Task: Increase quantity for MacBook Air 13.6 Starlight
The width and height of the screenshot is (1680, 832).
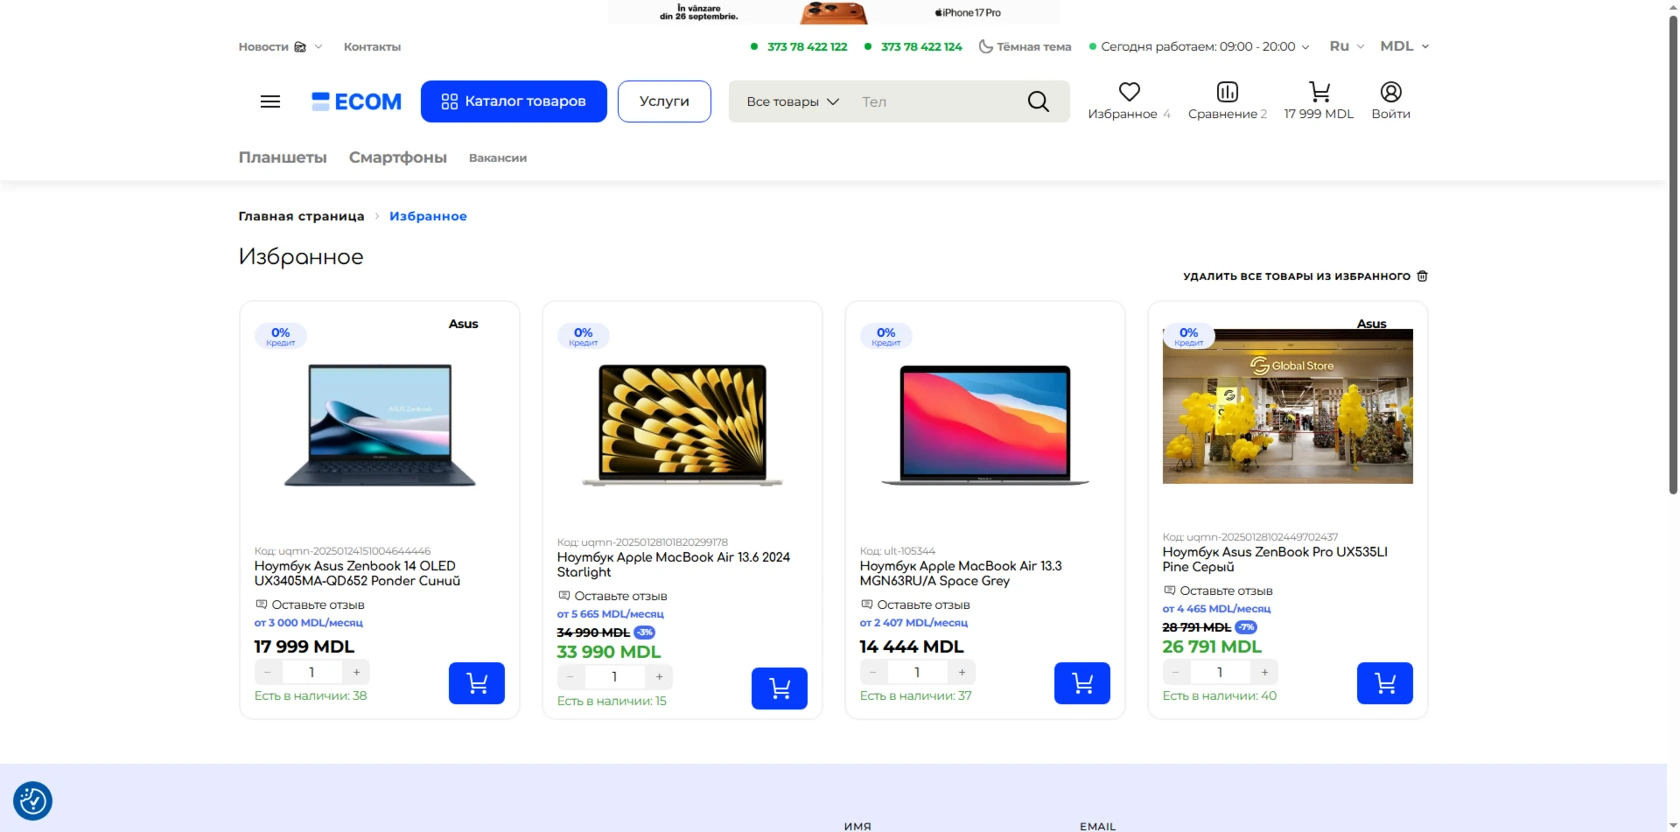Action: [659, 677]
